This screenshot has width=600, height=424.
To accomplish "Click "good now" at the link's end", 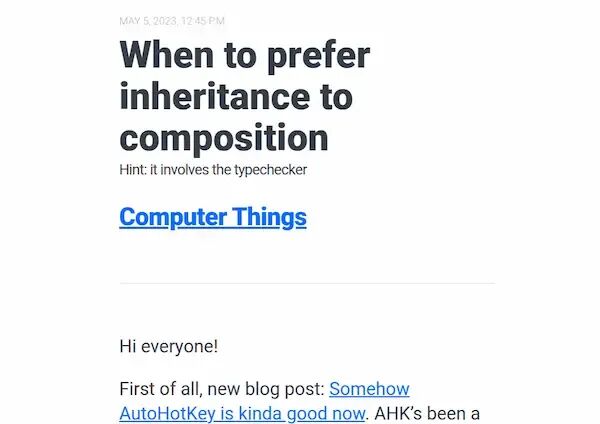I will [326, 414].
